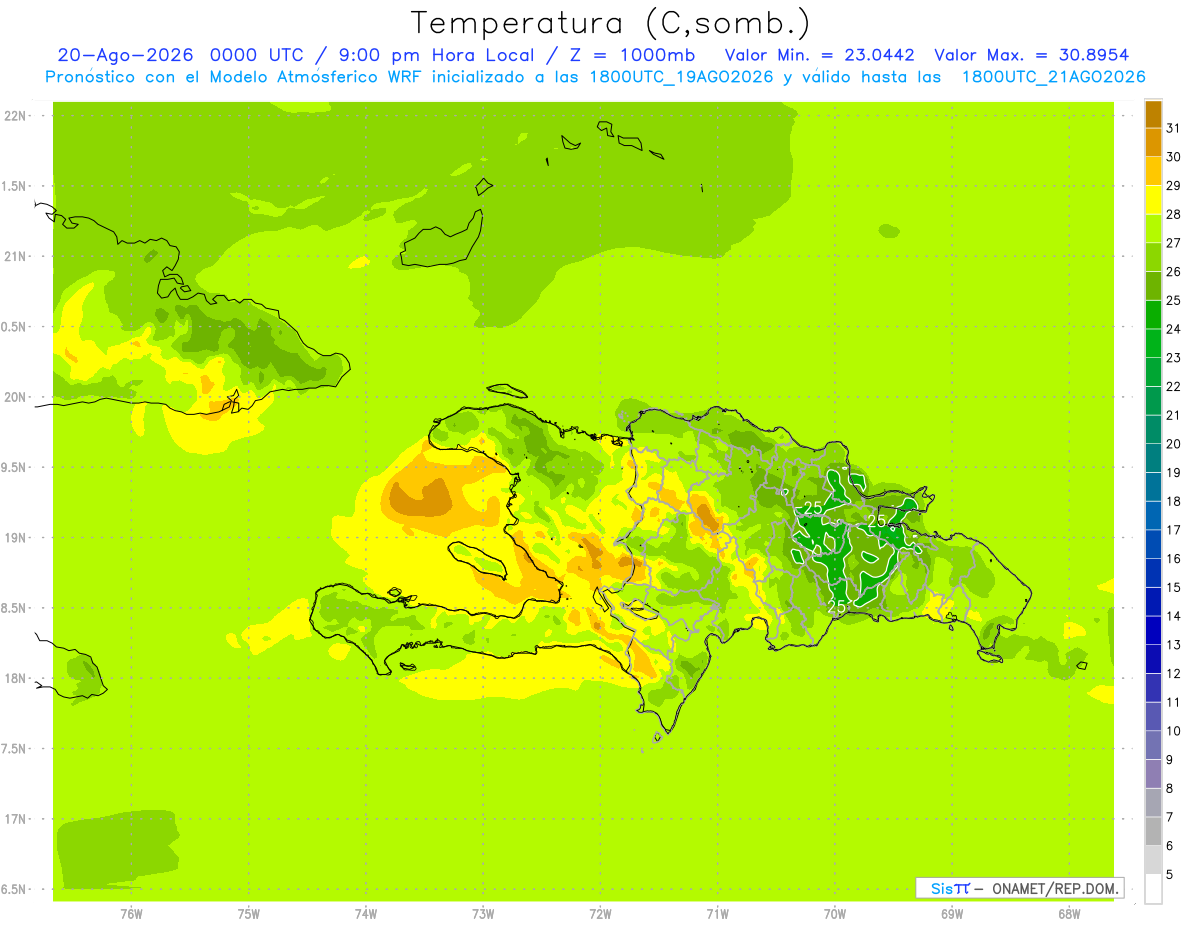Screen dimensions: 1200x927
Task: Click the '72W' longitude axis label
Action: 600,914
